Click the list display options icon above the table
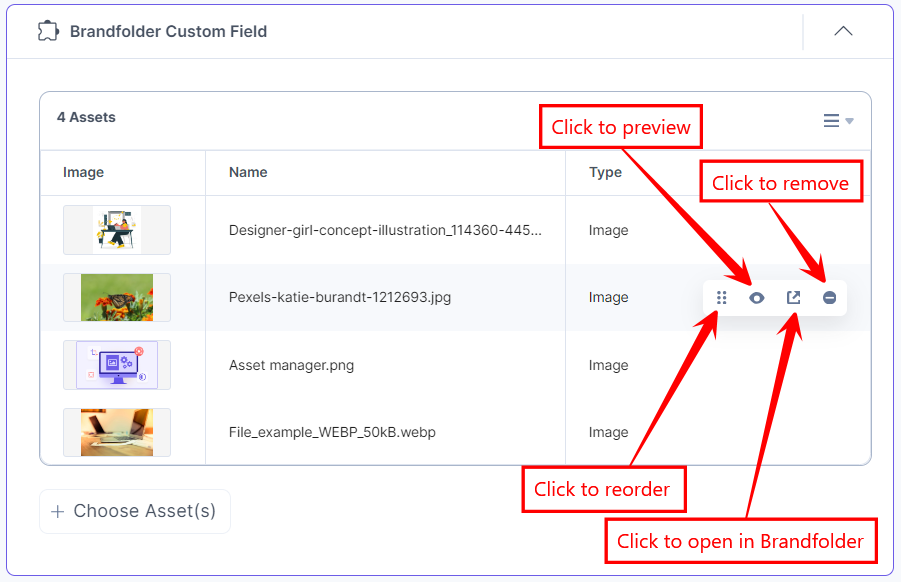 830,120
